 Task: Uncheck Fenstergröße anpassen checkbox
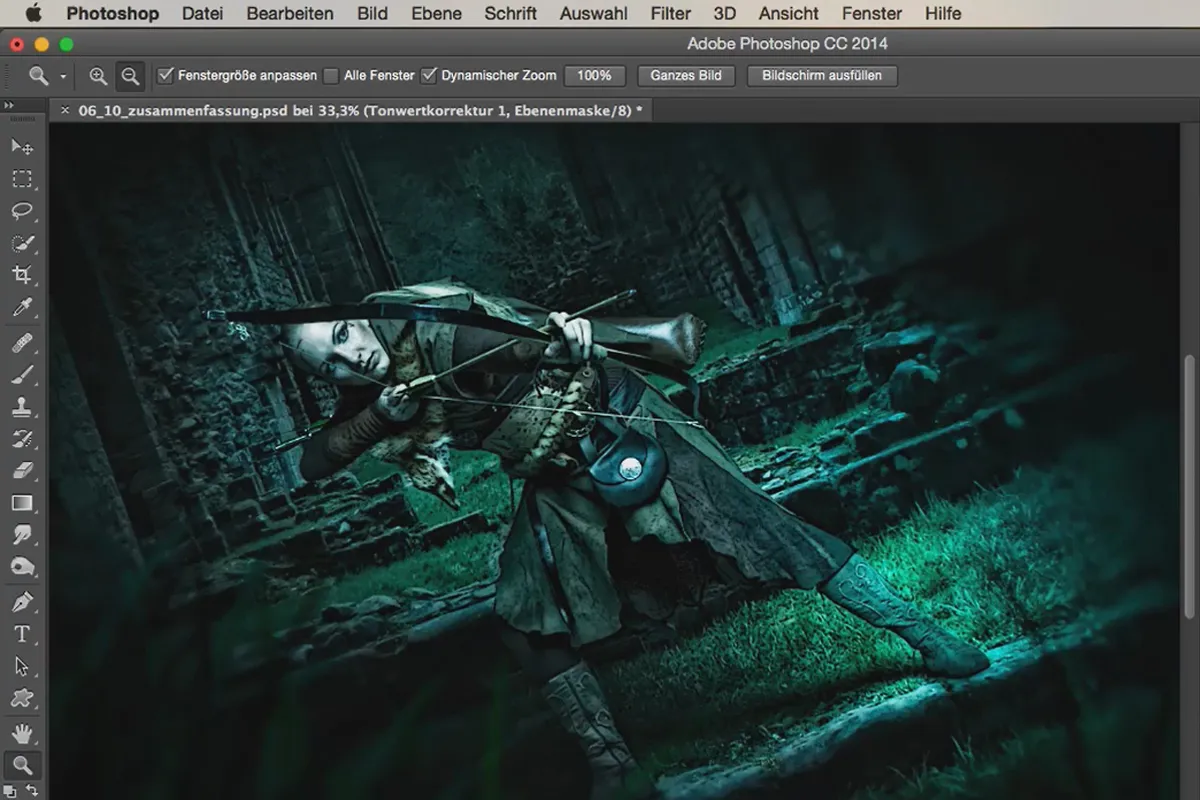coord(166,76)
